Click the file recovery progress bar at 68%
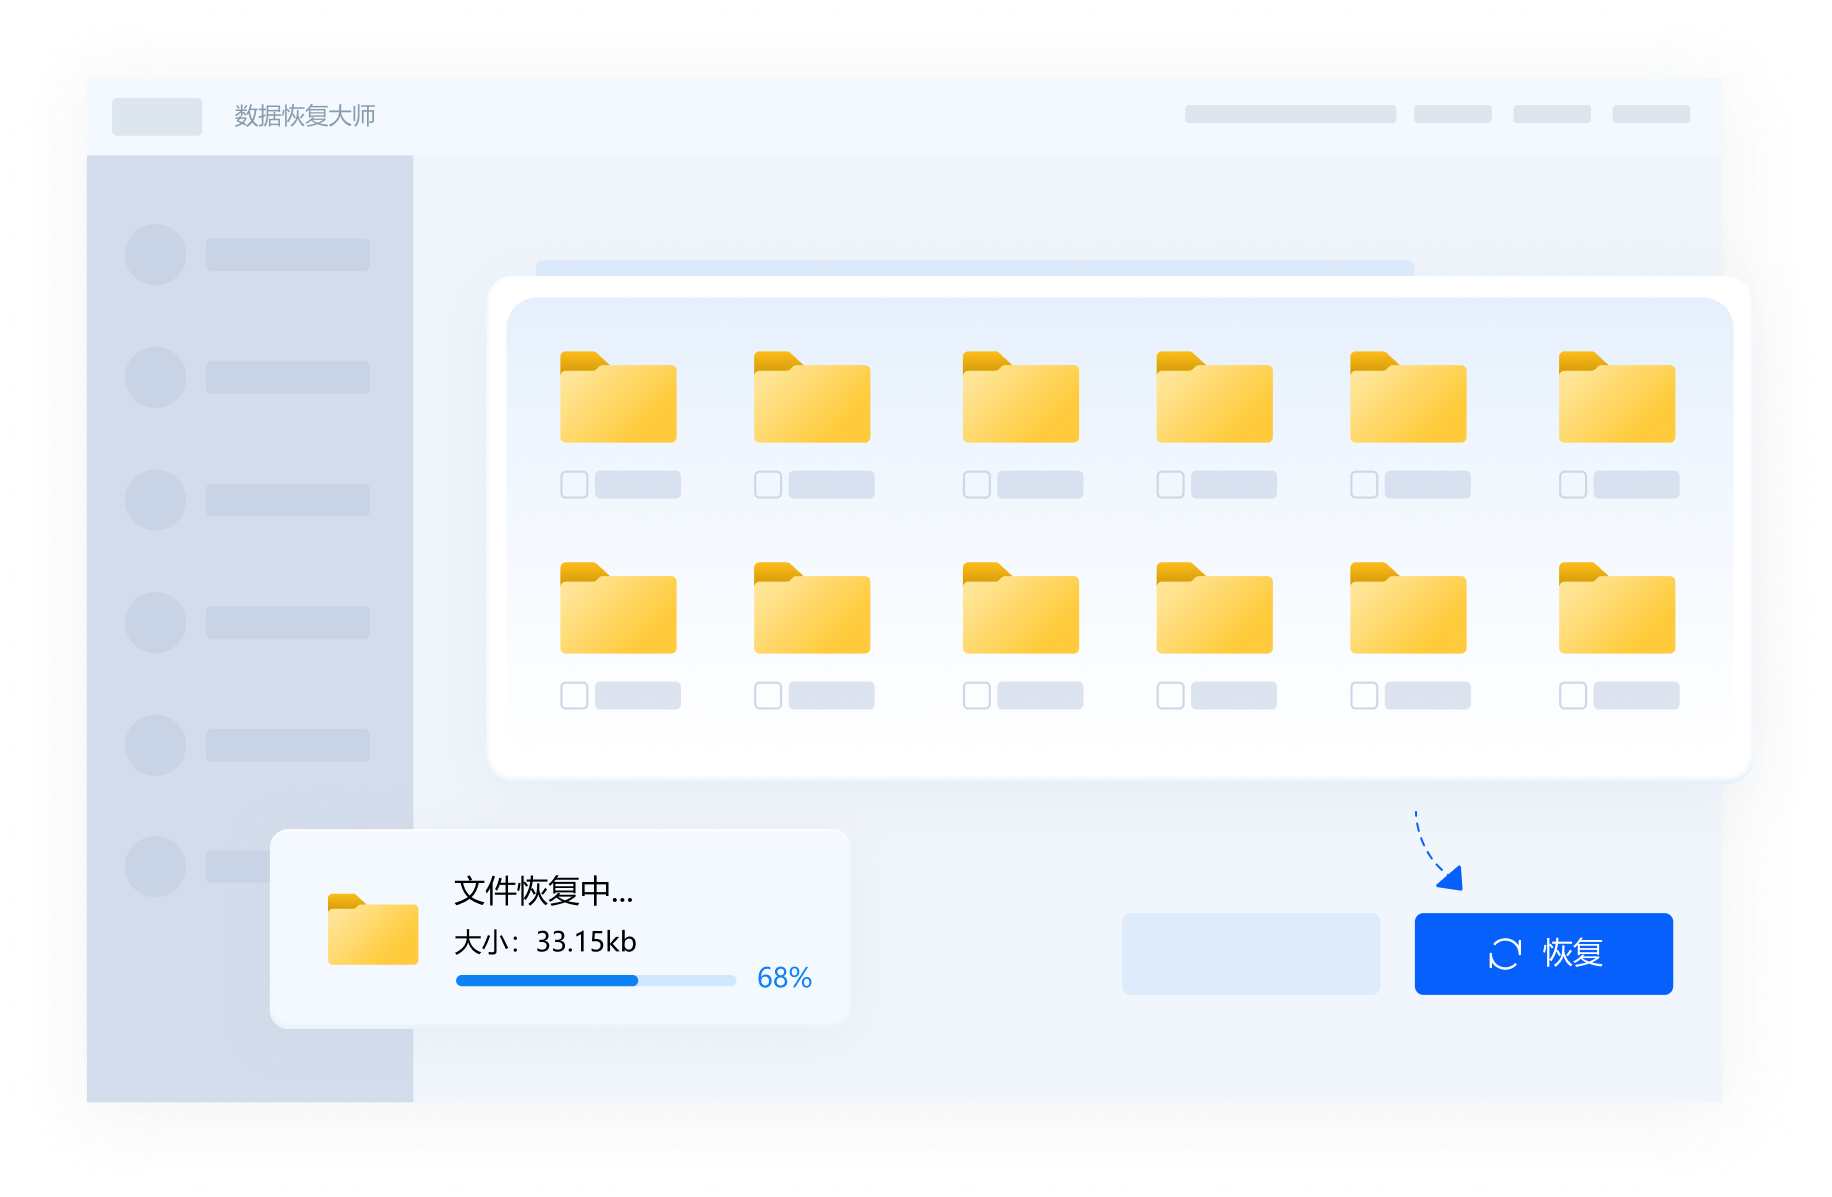The image size is (1832, 1197). tap(596, 980)
